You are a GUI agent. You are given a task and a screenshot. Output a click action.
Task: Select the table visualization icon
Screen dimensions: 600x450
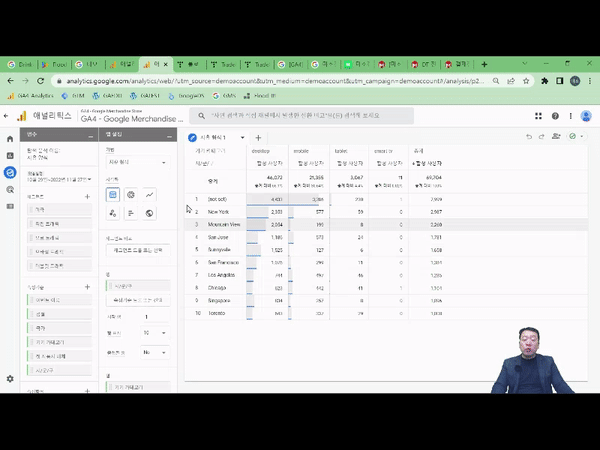click(x=113, y=195)
